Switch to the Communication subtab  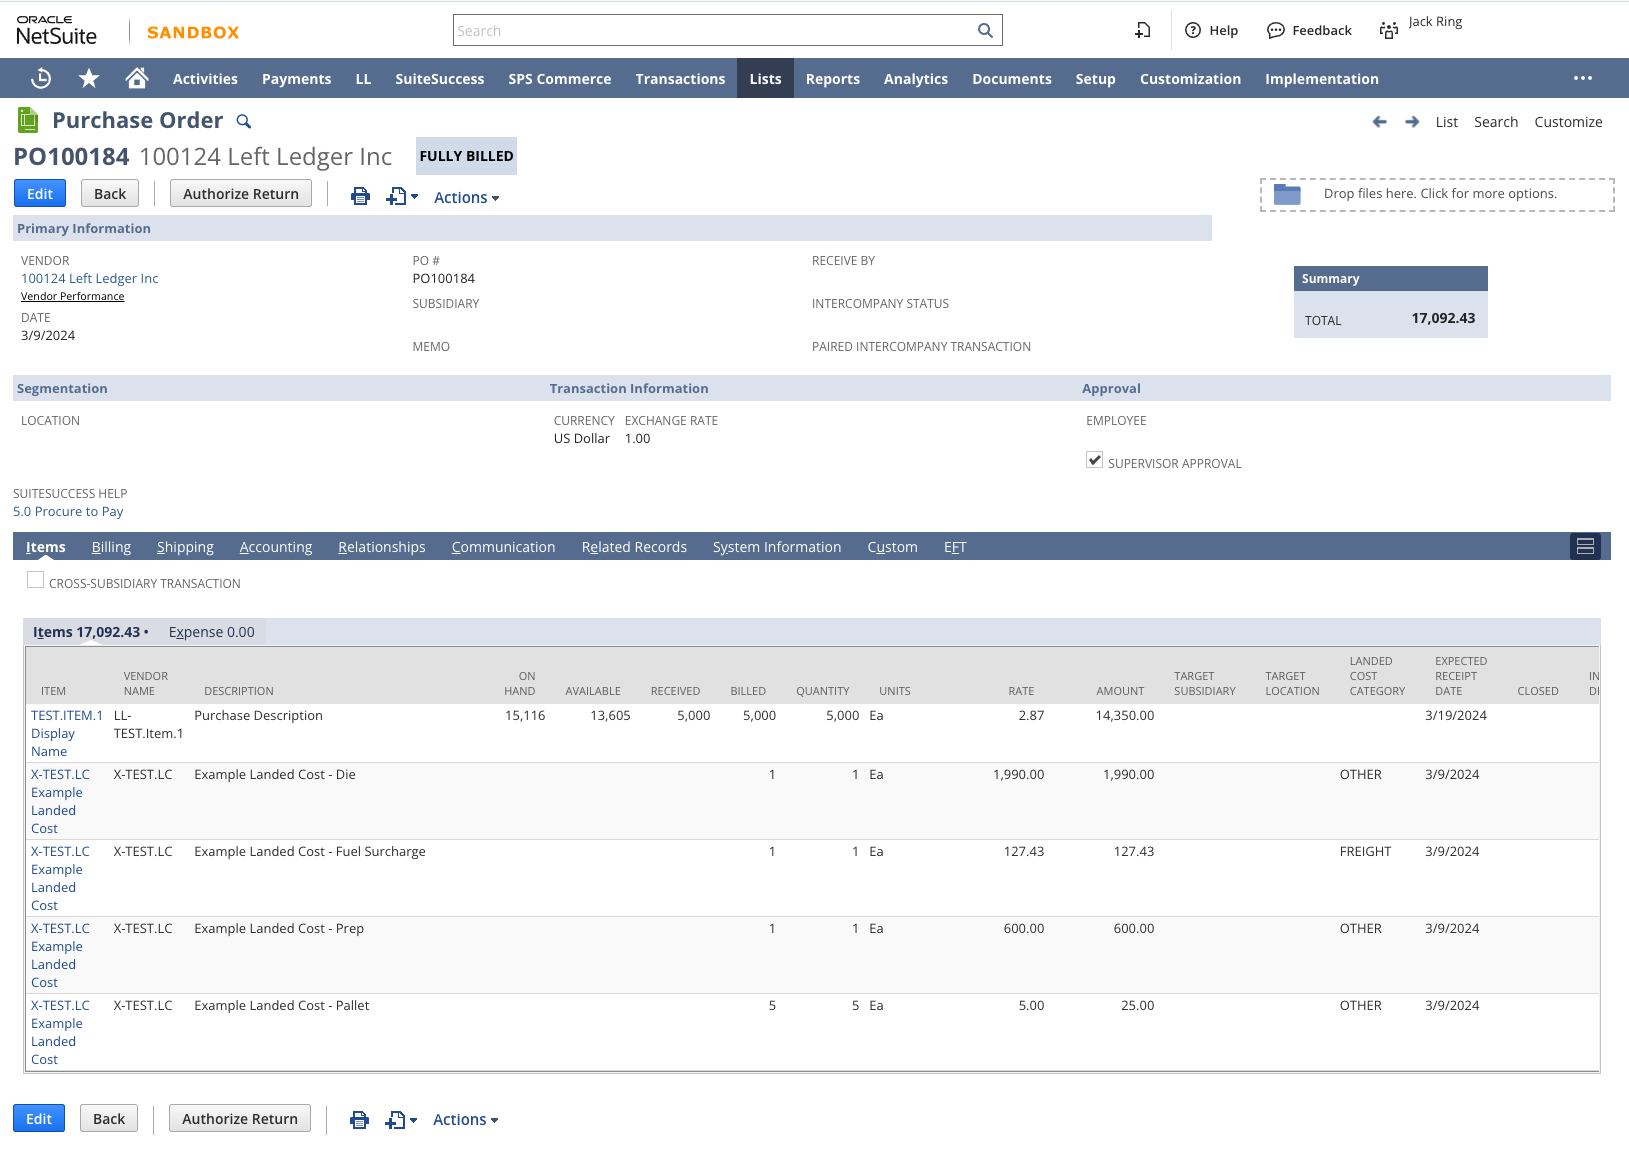tap(503, 547)
